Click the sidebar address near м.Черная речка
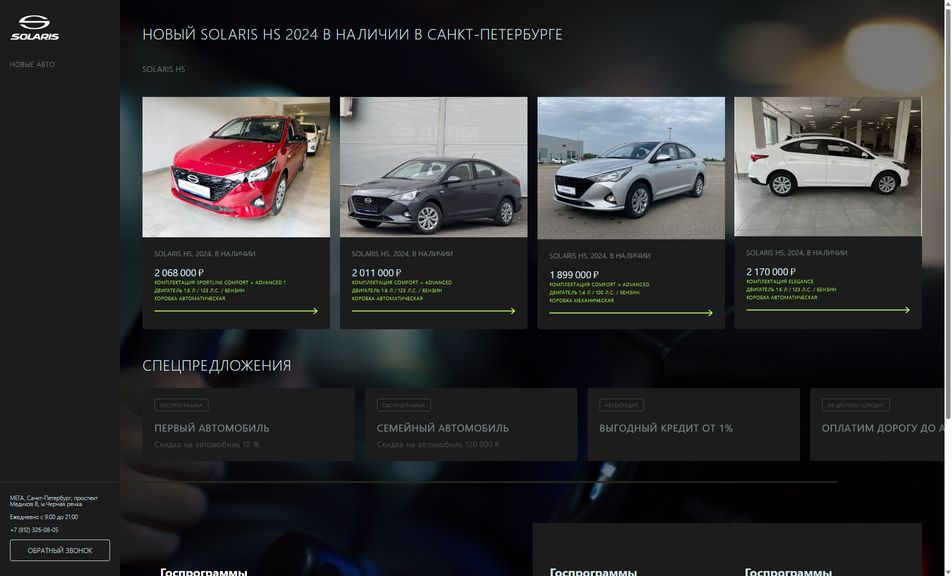Image resolution: width=952 pixels, height=576 pixels. [x=53, y=501]
